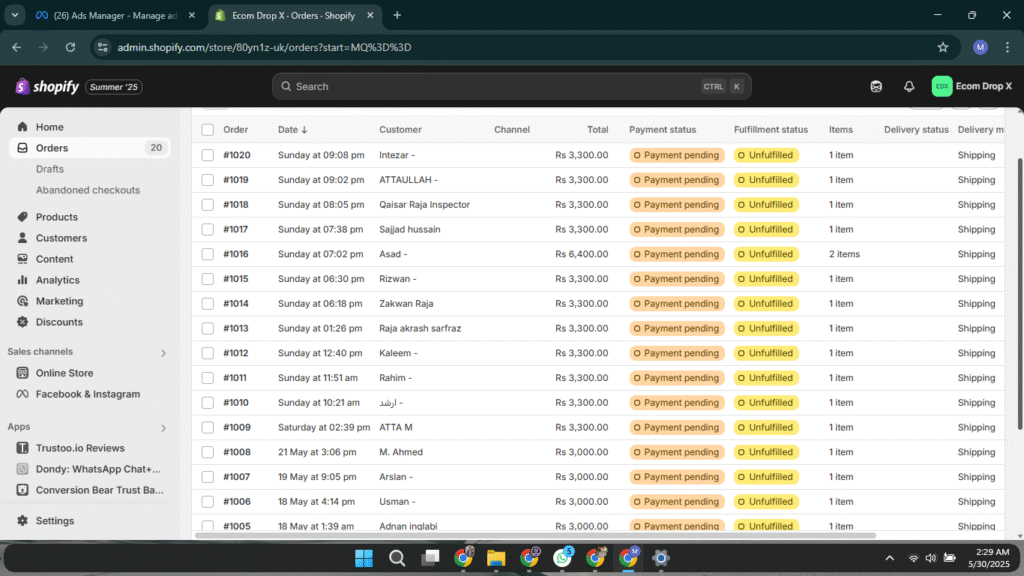
Task: Check the box for order #1016
Action: point(207,254)
